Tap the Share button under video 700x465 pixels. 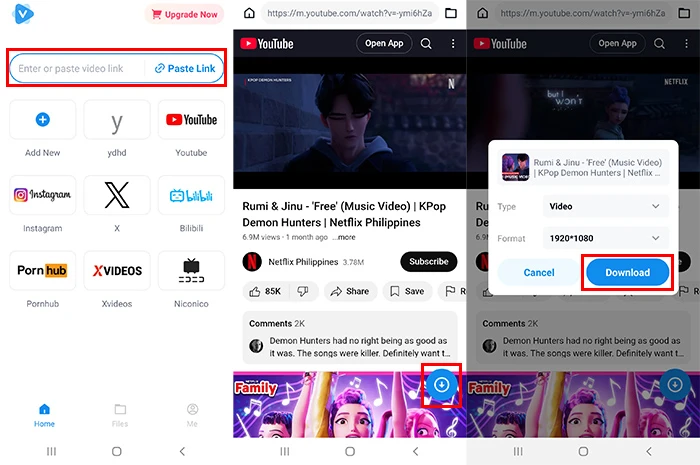(x=350, y=291)
